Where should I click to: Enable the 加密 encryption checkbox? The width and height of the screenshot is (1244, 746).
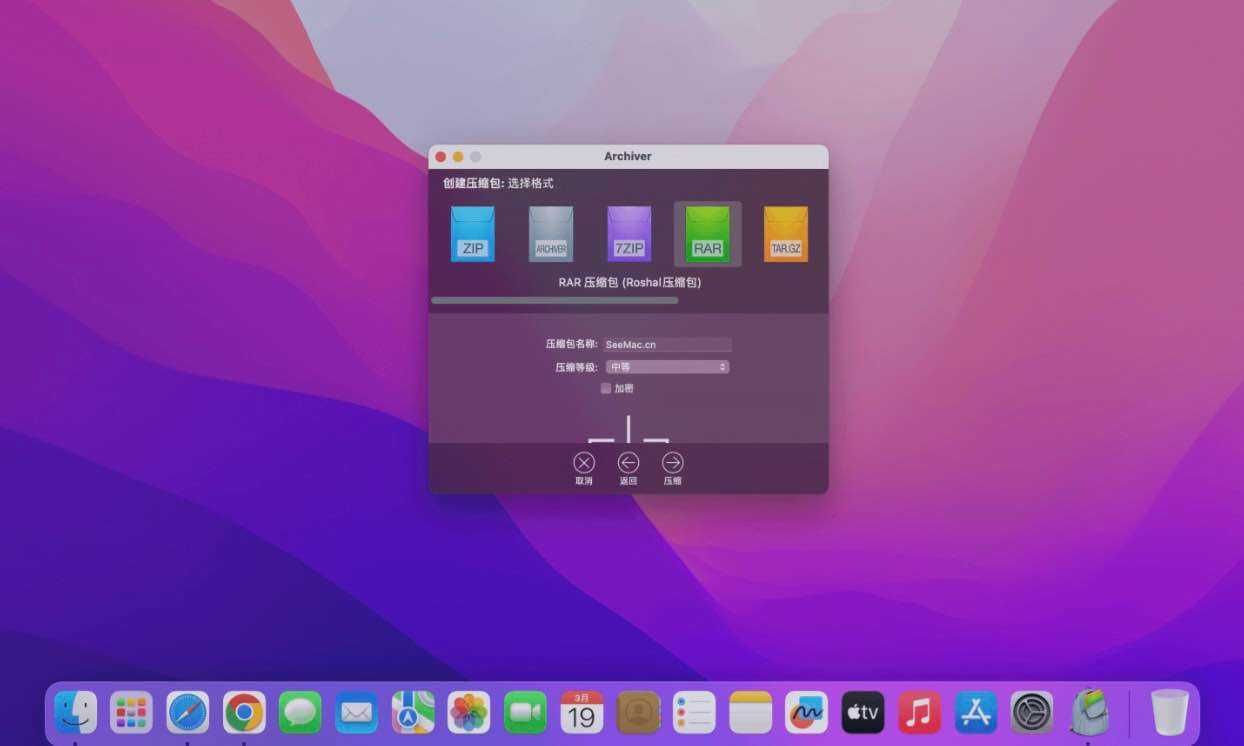click(605, 388)
